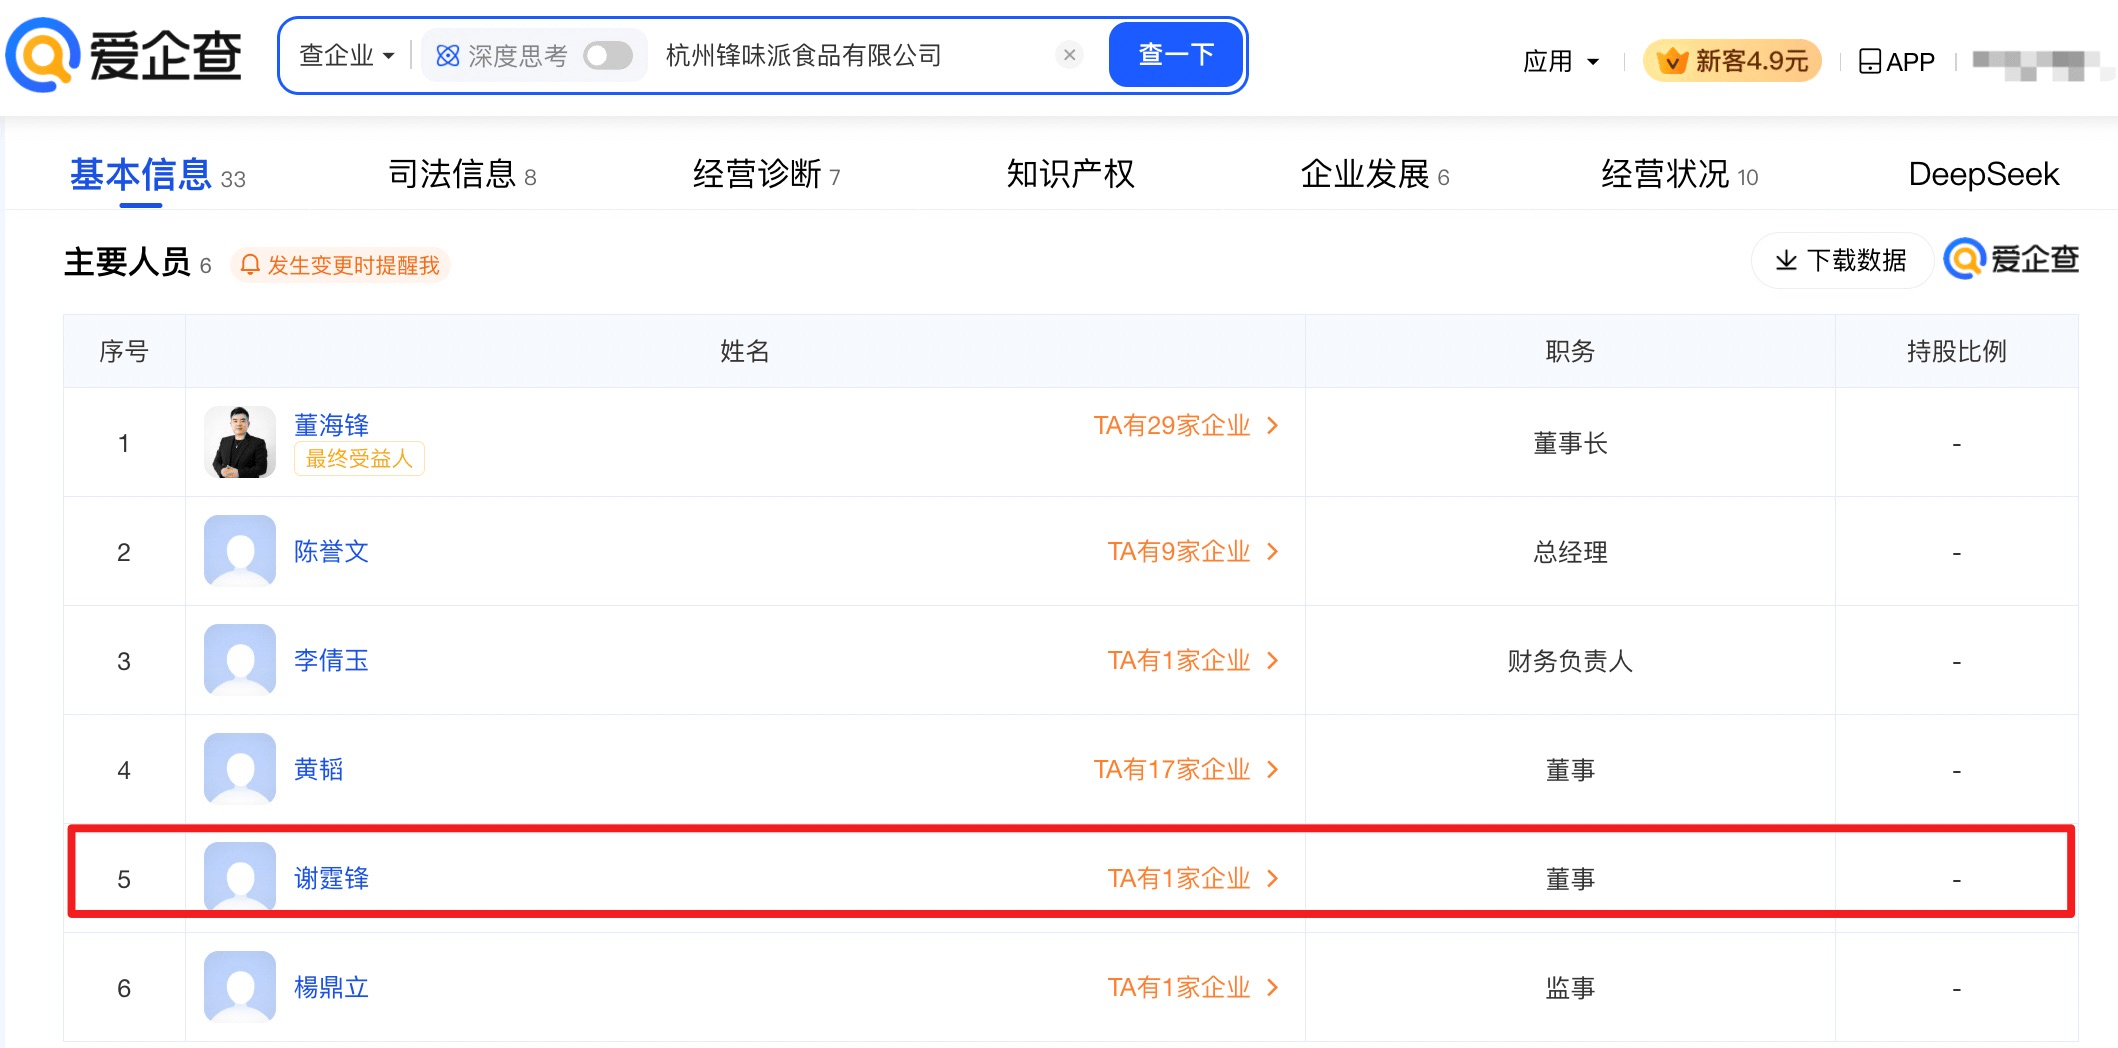This screenshot has width=2118, height=1048.
Task: Click the 总经理 position cell
Action: 1570,552
